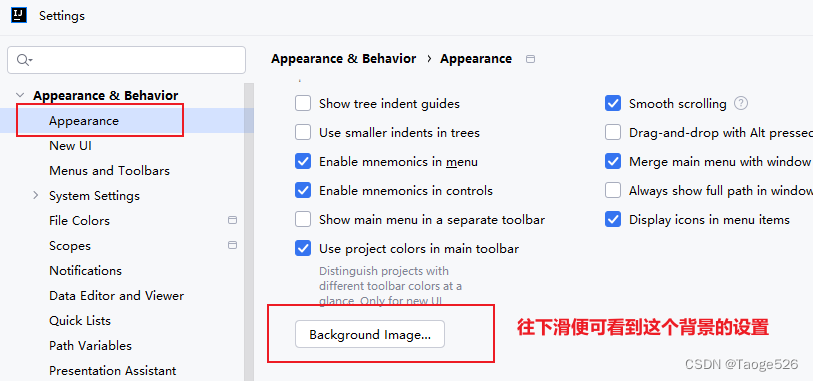Toggle Use project colors in main toolbar

[303, 249]
